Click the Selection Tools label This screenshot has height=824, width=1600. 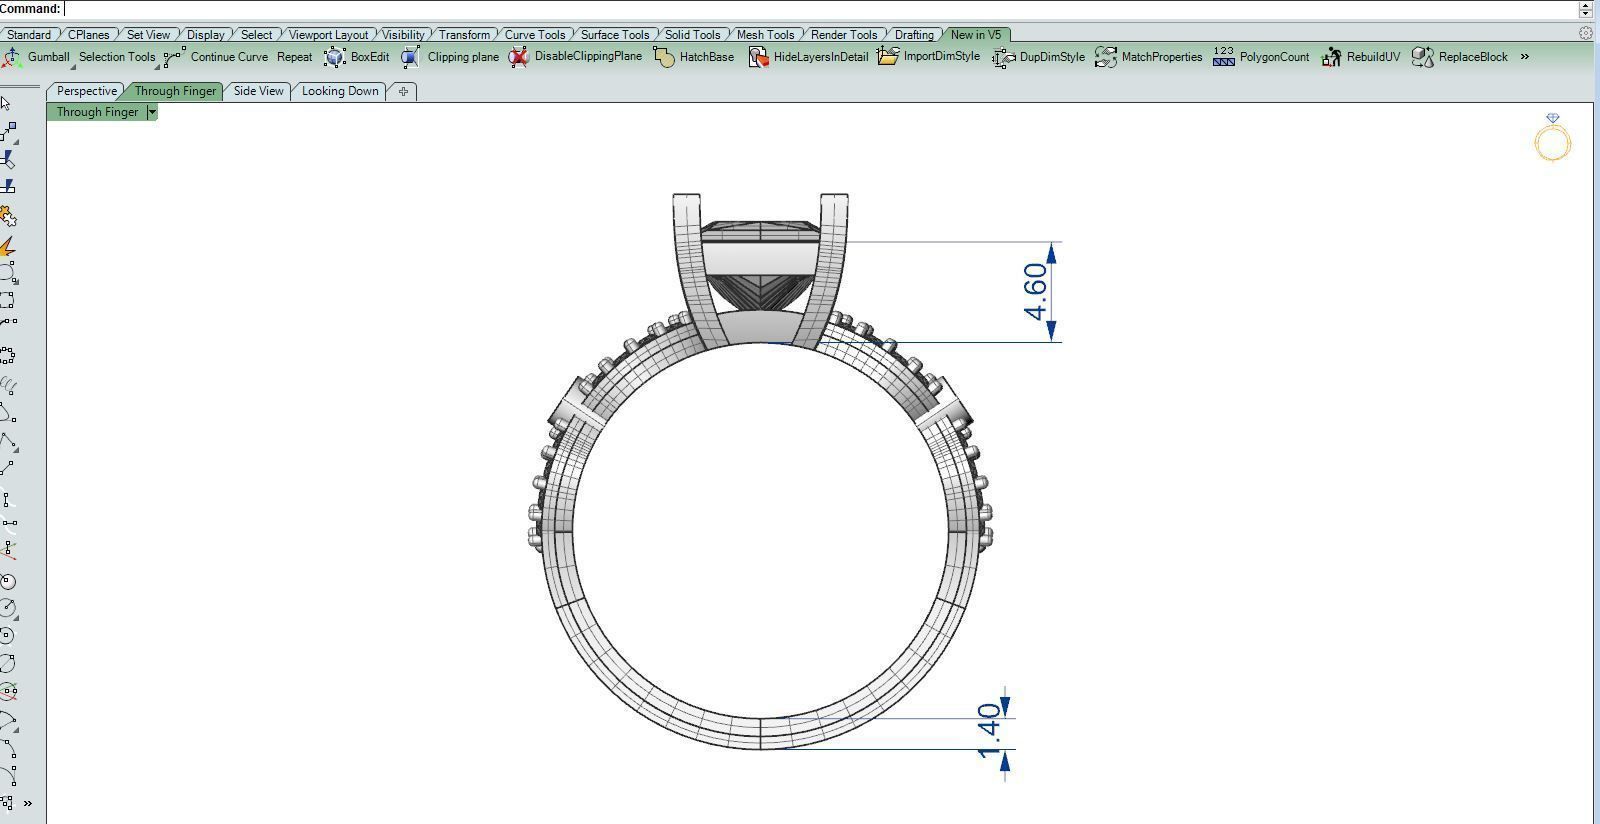point(117,57)
